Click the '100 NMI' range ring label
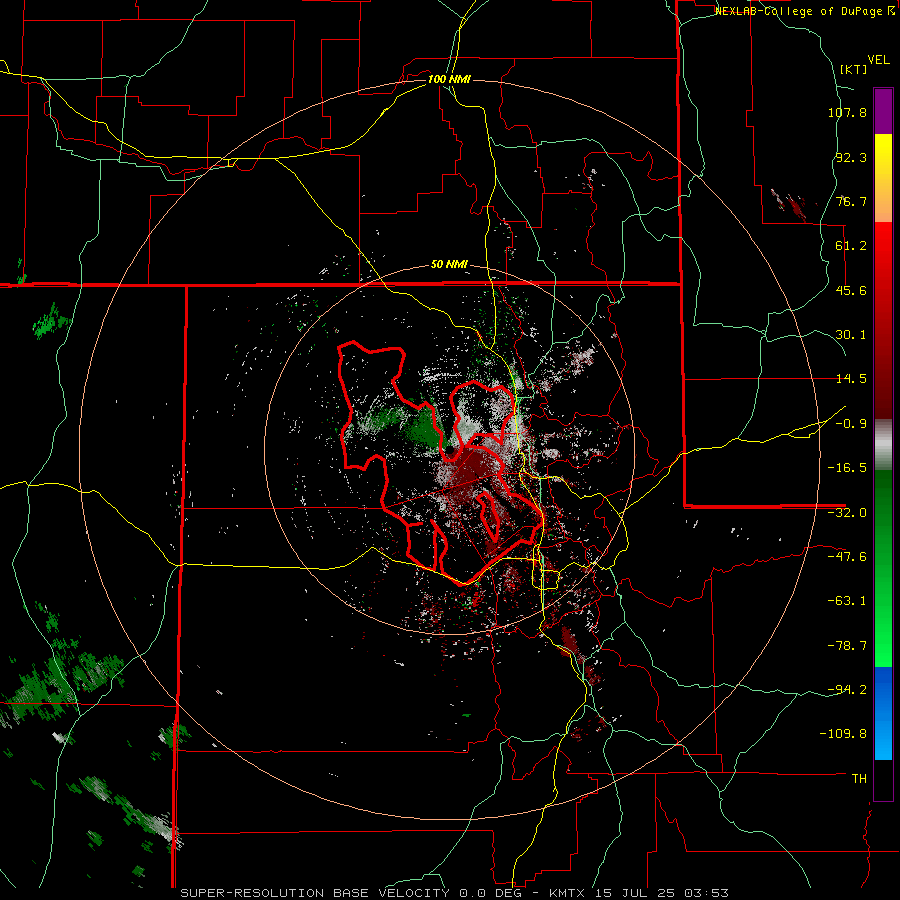 tap(449, 79)
